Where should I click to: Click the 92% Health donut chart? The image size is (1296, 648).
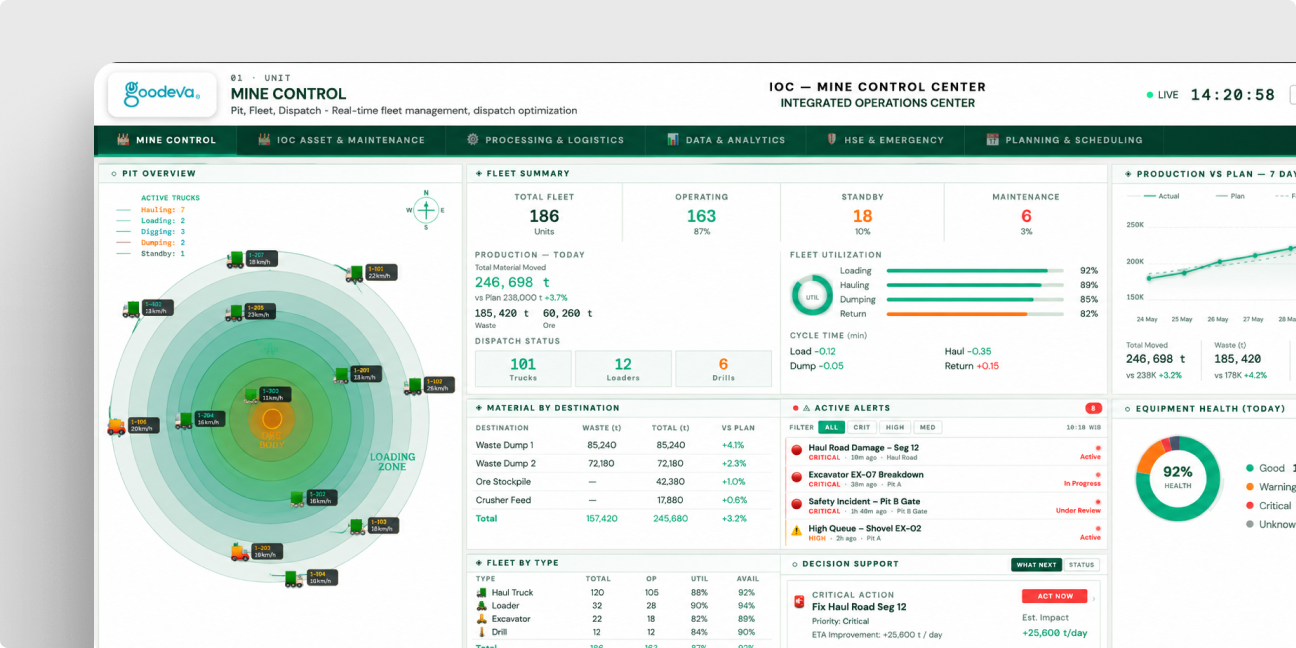(1178, 478)
